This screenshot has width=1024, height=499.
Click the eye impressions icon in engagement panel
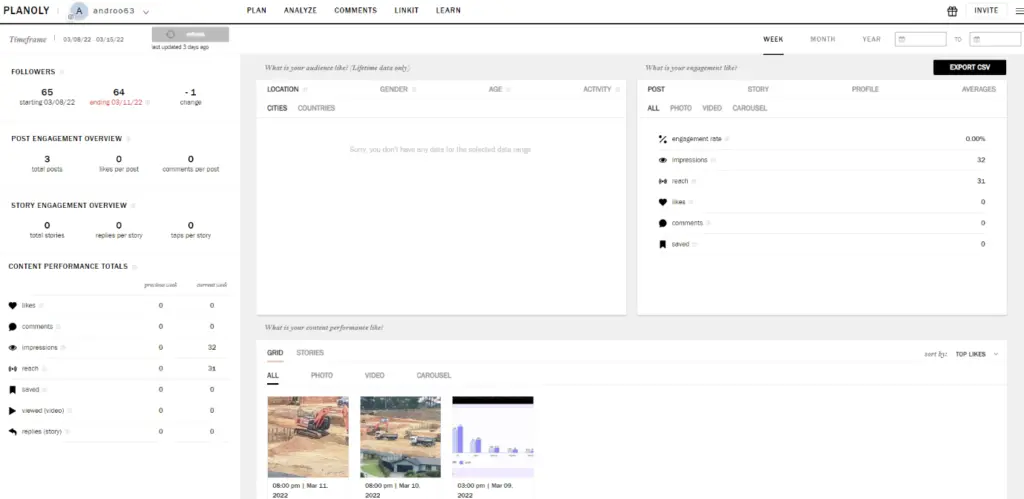tap(662, 160)
